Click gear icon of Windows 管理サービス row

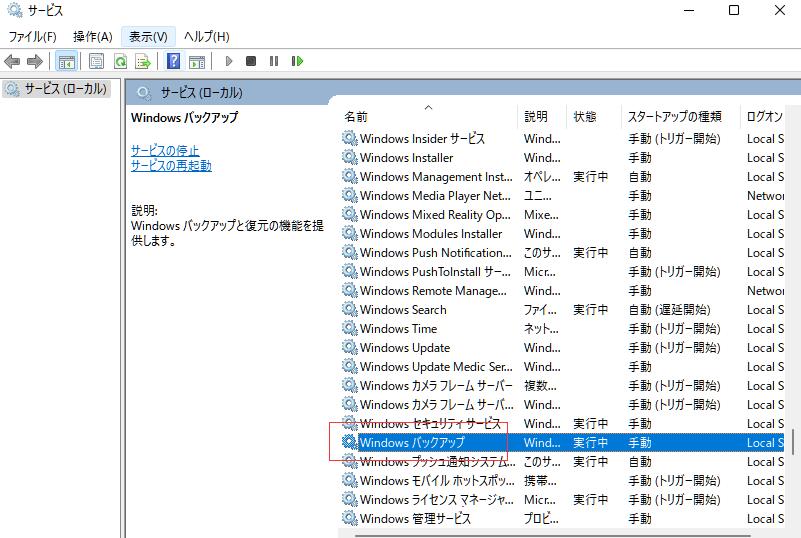(349, 518)
